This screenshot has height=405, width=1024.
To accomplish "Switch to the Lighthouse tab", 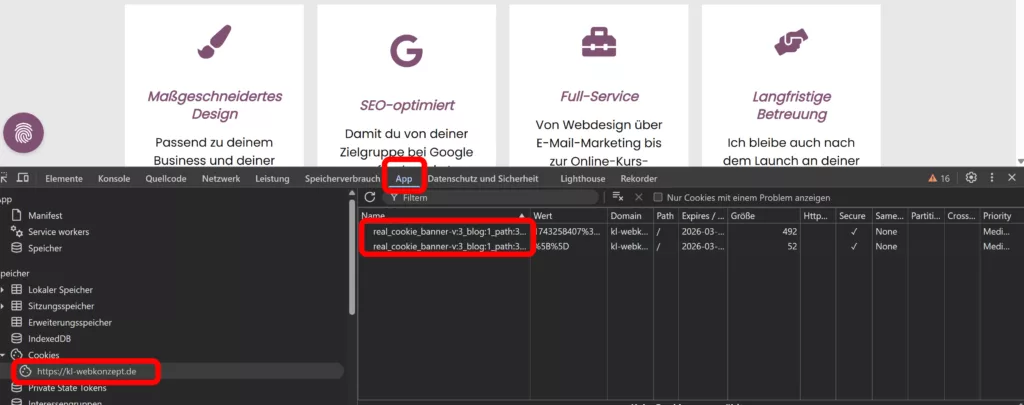I will tap(583, 178).
